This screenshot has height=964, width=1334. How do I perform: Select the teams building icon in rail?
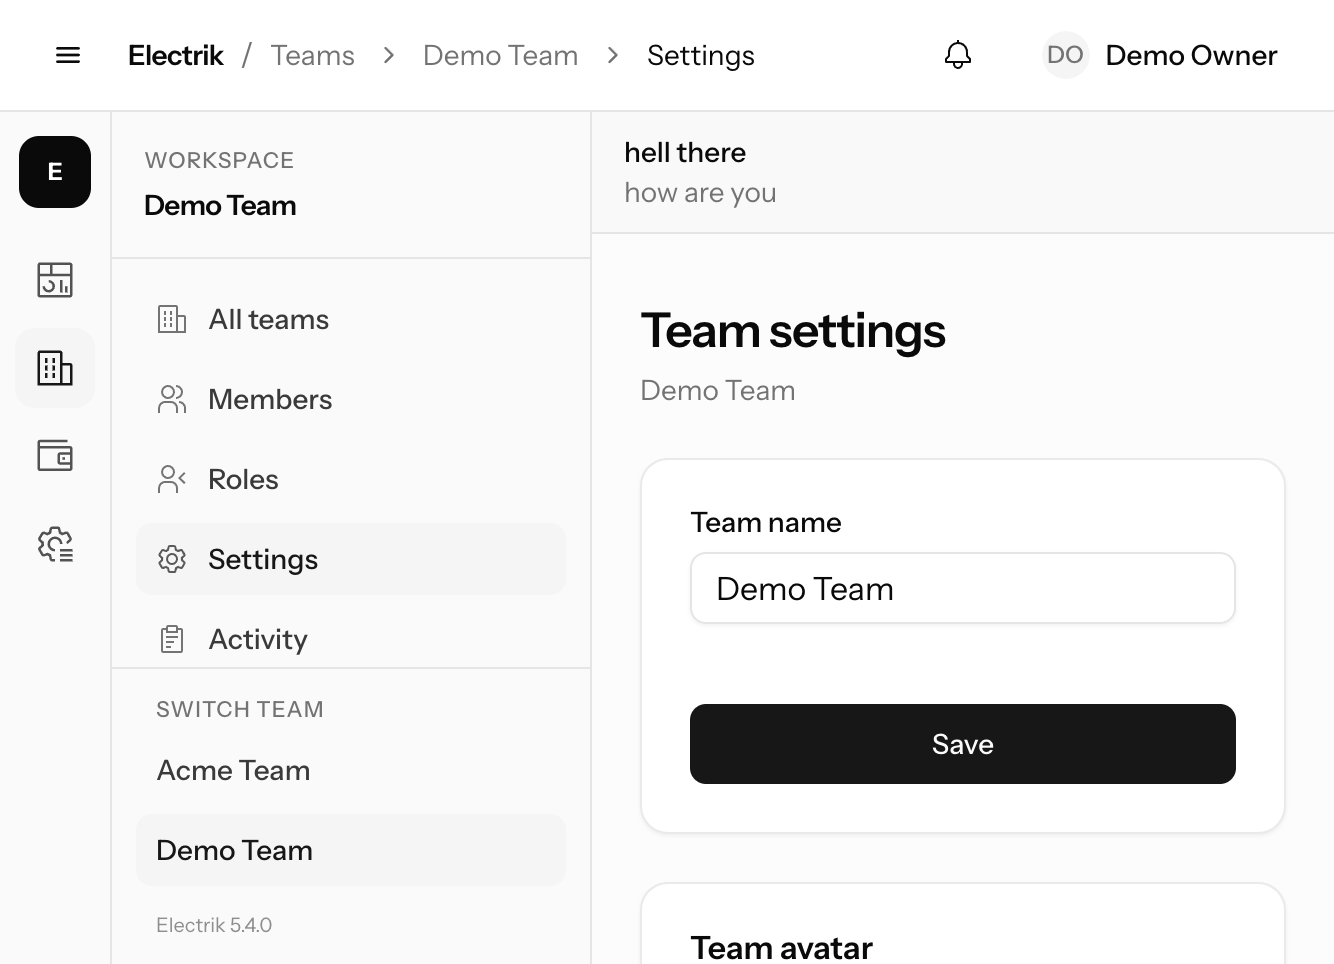pos(55,368)
